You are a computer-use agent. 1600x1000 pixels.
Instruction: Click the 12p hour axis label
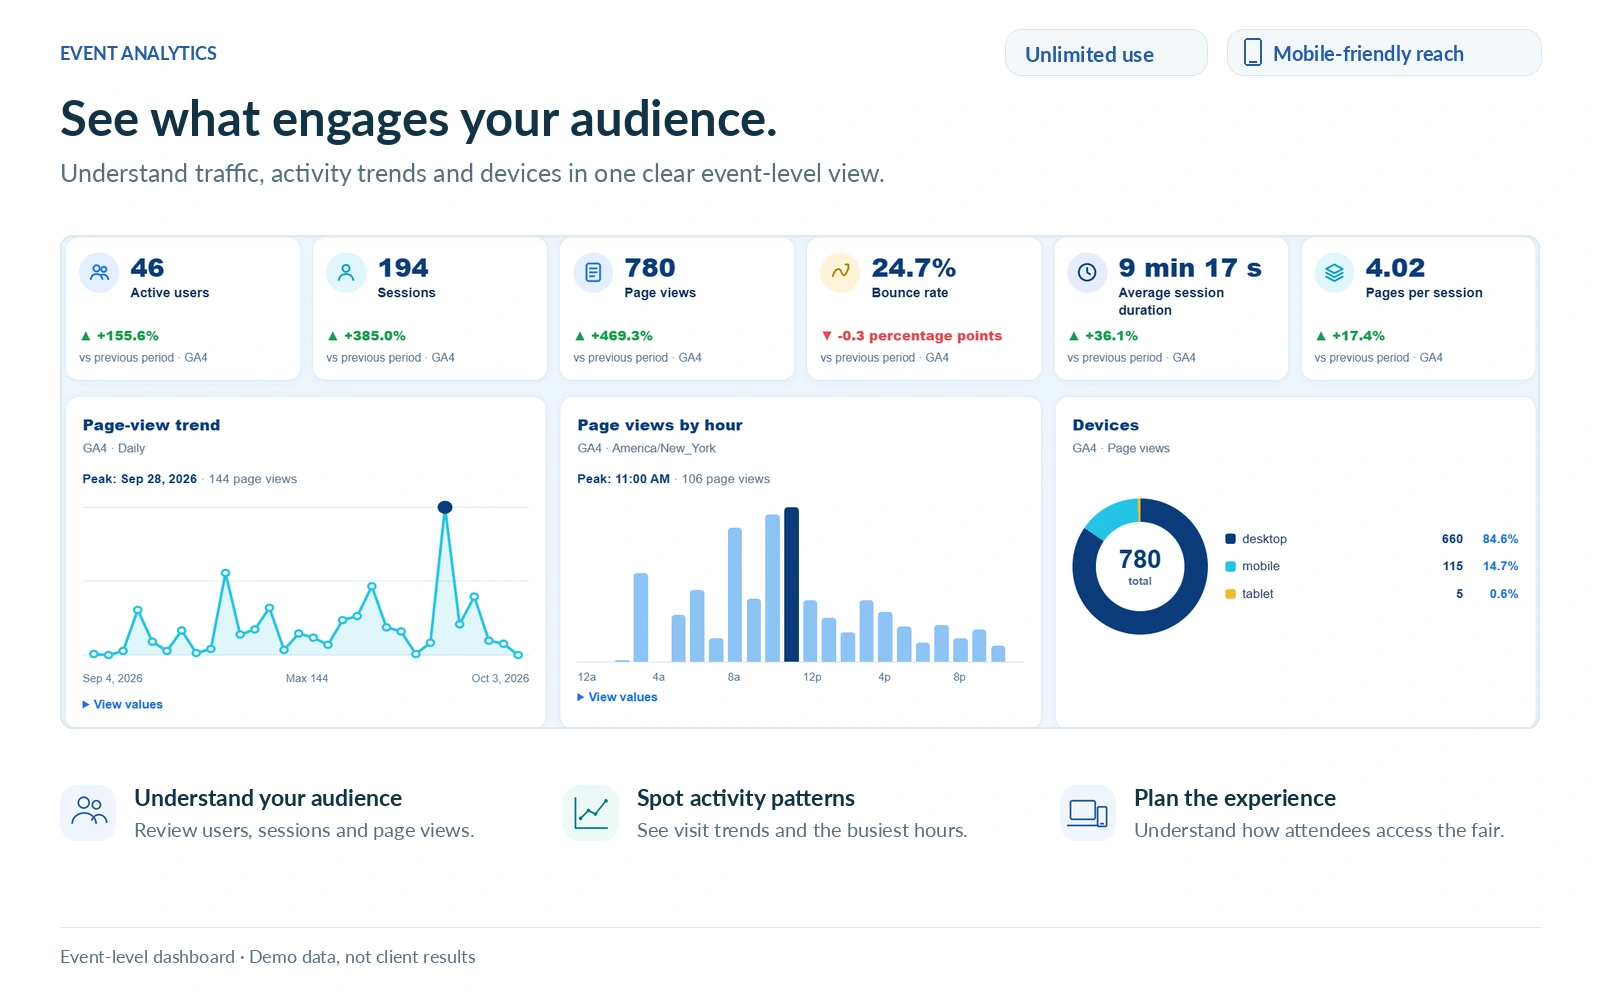click(x=812, y=677)
